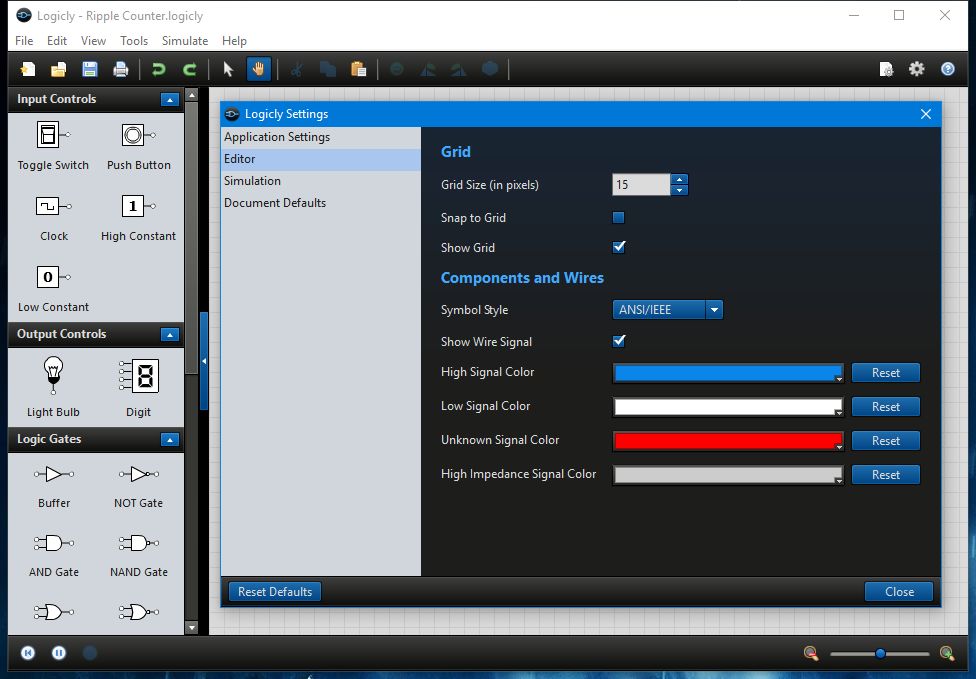Open the Help question mark icon

[947, 69]
